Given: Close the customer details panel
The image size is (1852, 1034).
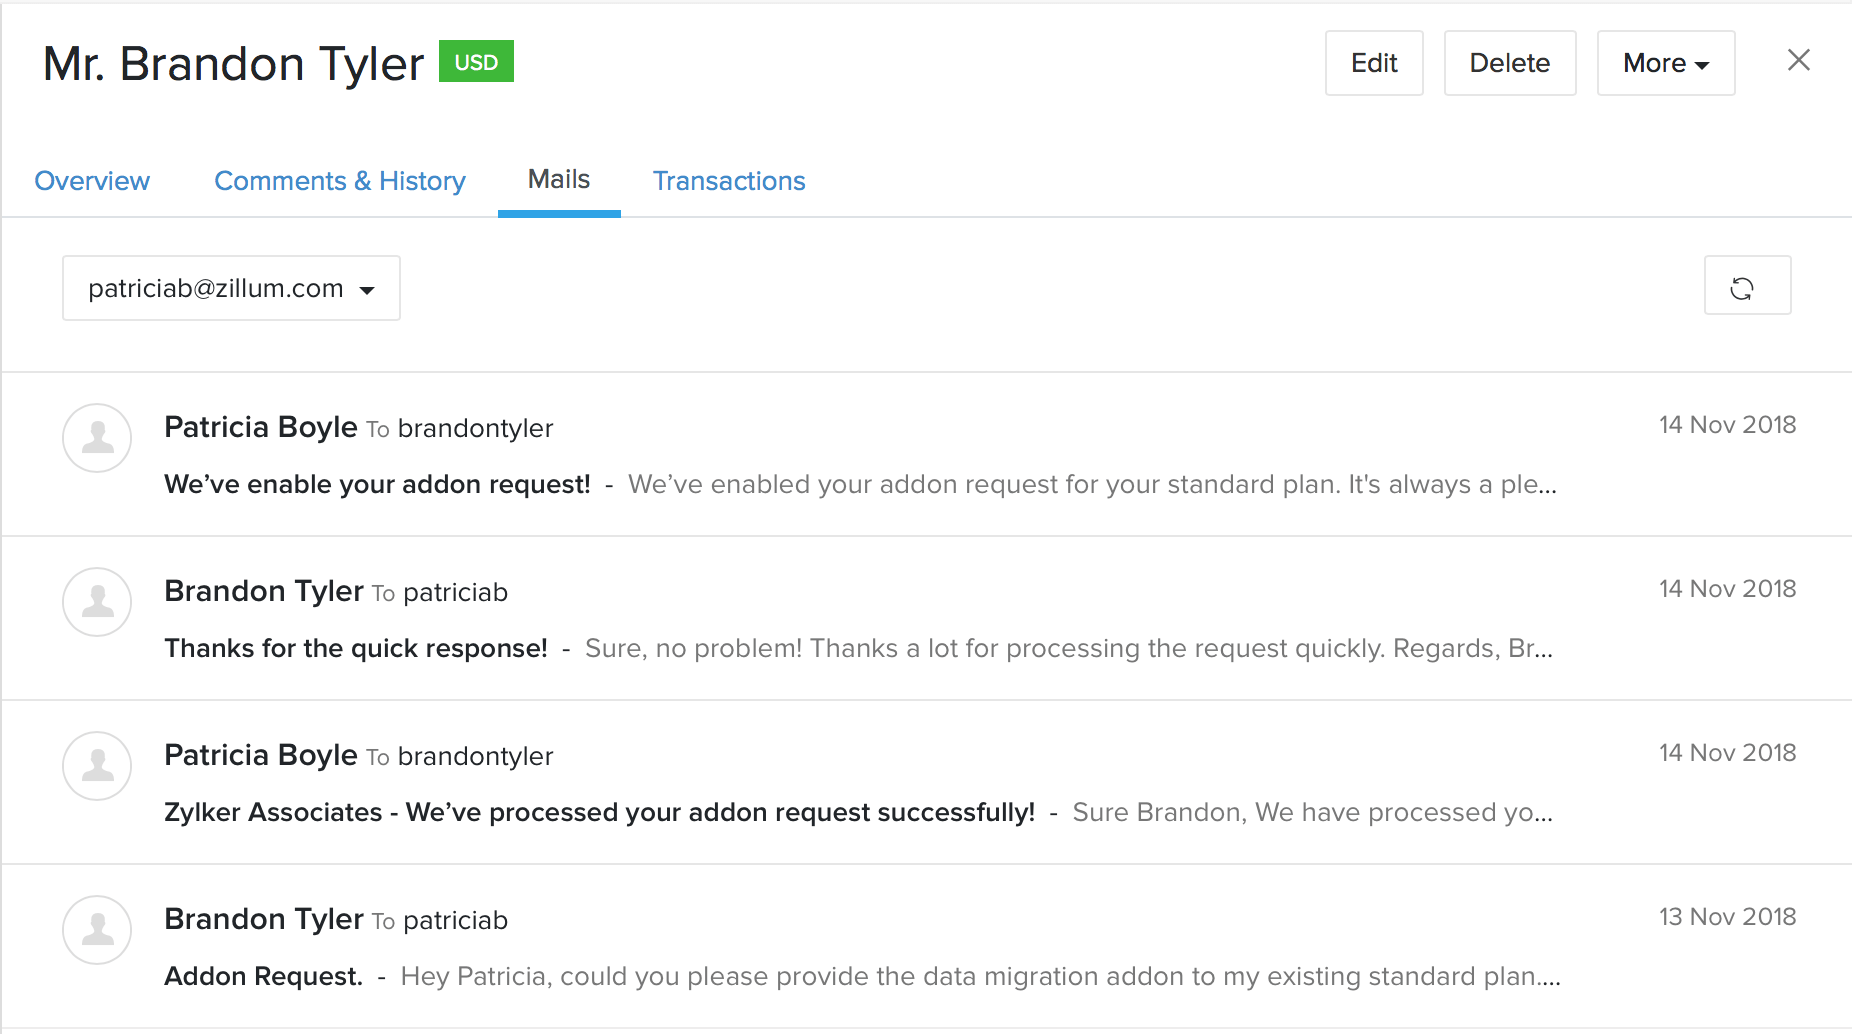Looking at the screenshot, I should tap(1798, 61).
